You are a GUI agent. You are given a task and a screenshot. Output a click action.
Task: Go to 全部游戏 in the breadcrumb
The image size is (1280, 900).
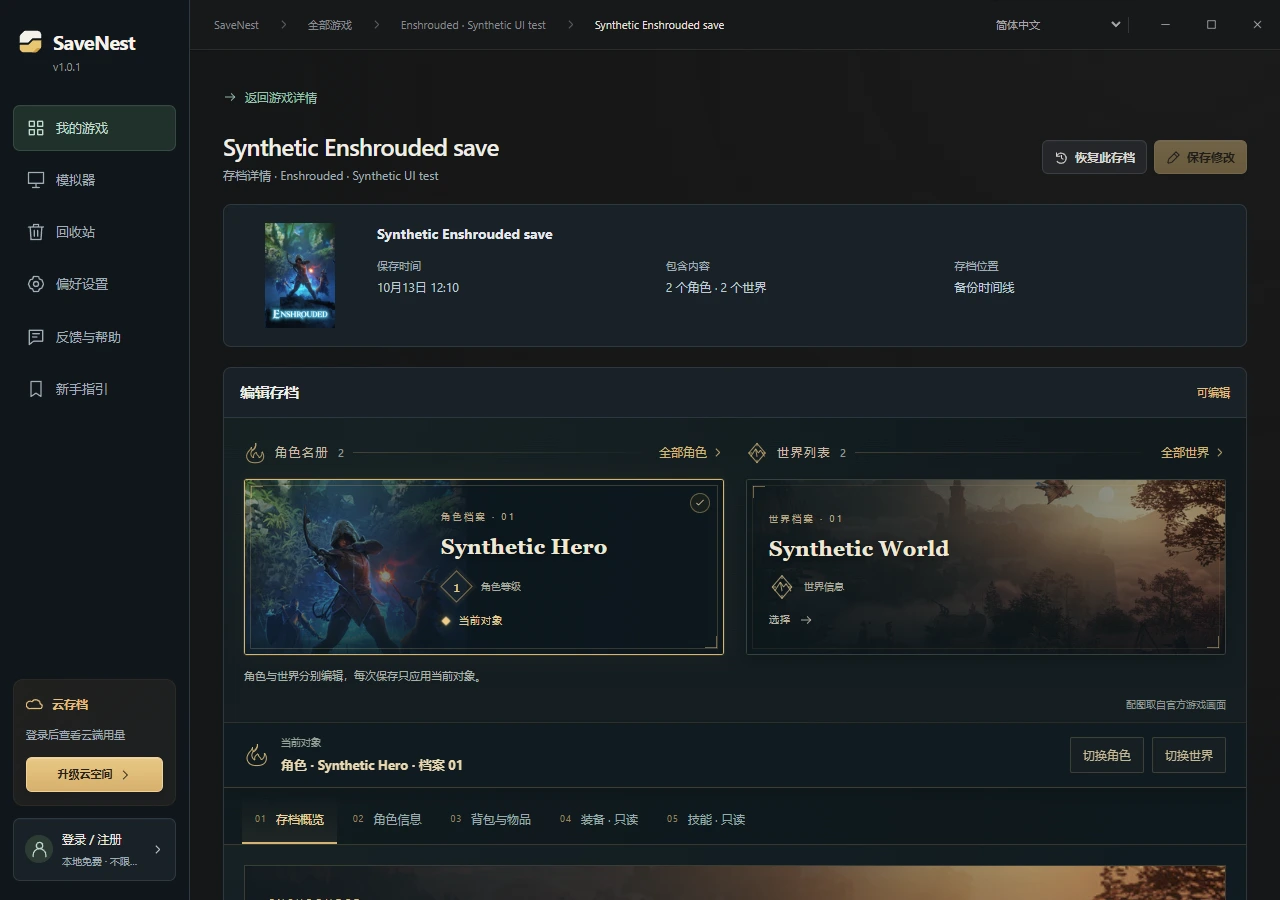(x=330, y=25)
